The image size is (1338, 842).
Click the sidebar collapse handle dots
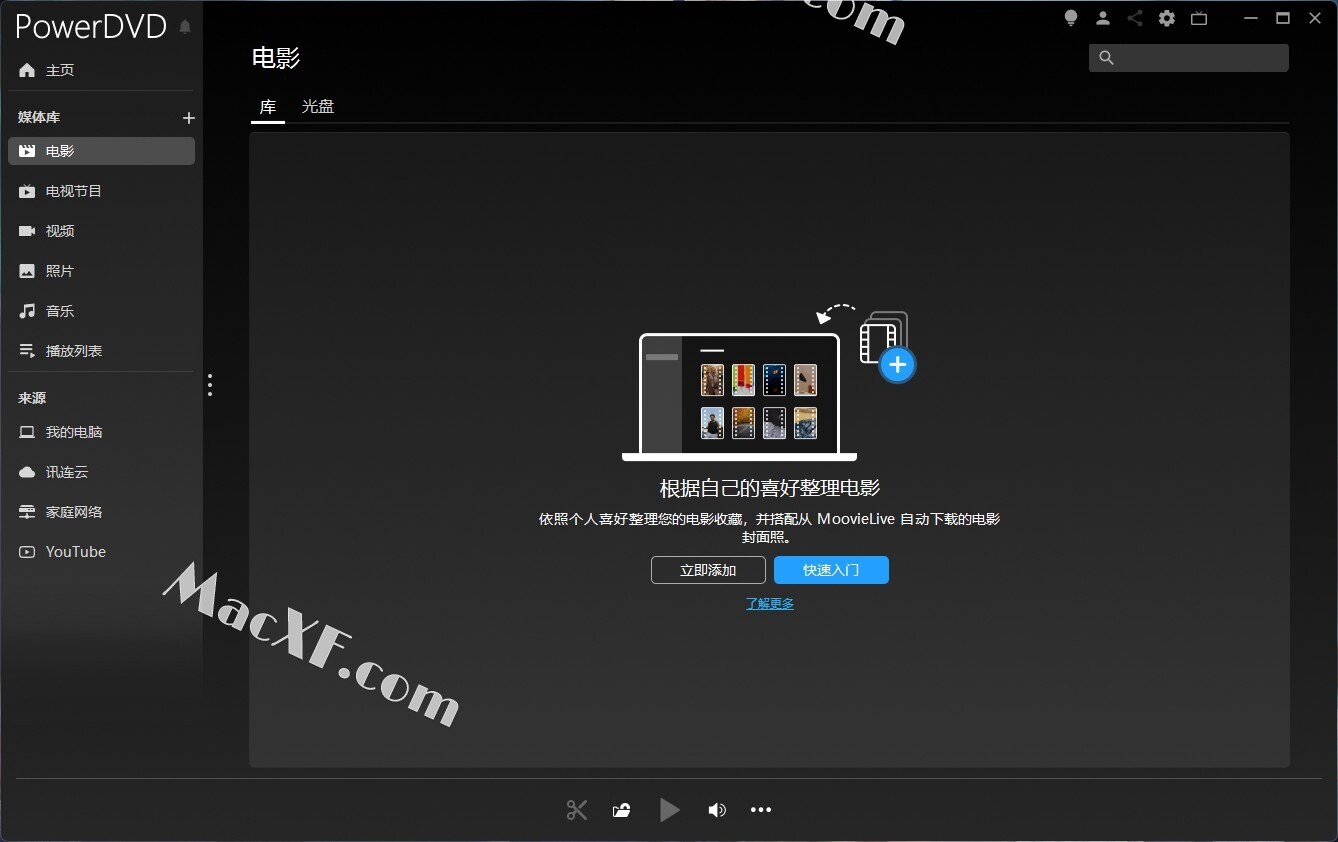click(x=210, y=385)
